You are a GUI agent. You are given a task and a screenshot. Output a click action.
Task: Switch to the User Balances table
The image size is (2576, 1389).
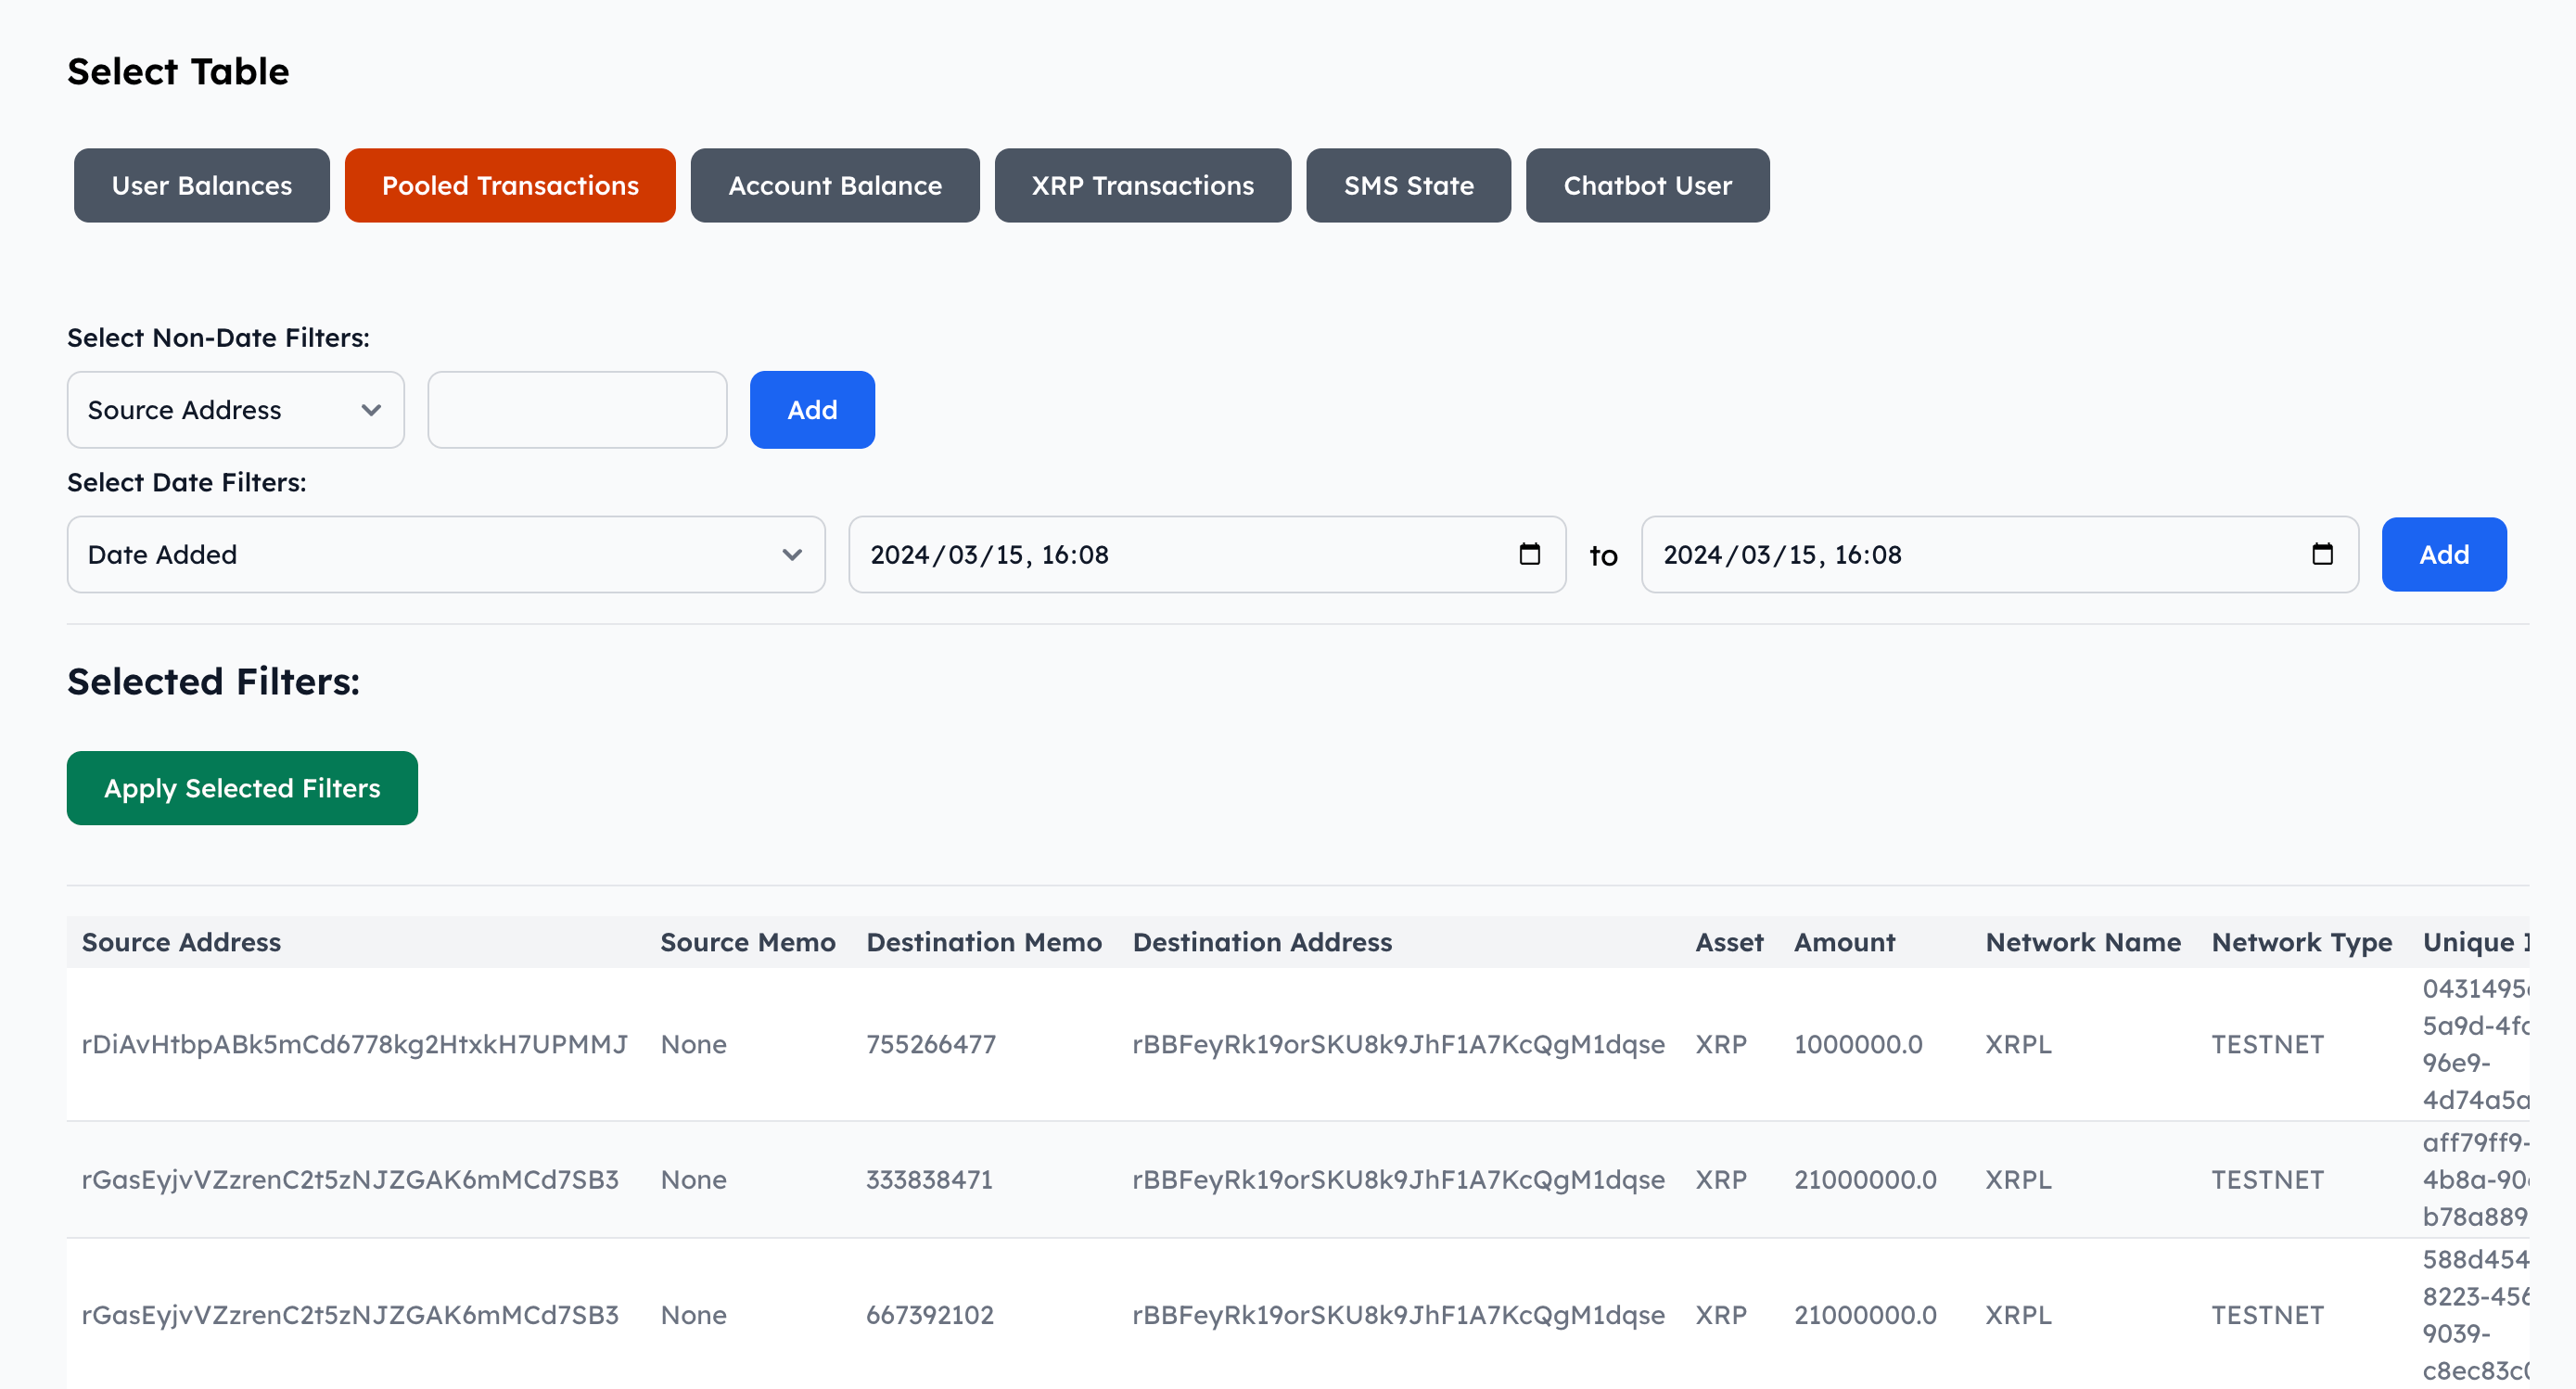201,185
